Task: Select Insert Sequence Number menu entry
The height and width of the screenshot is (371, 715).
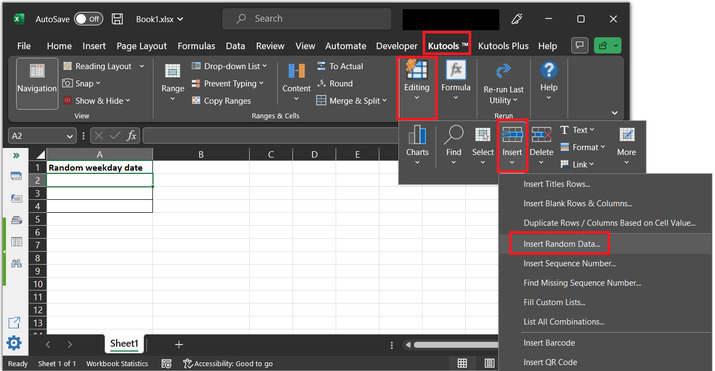Action: (570, 263)
